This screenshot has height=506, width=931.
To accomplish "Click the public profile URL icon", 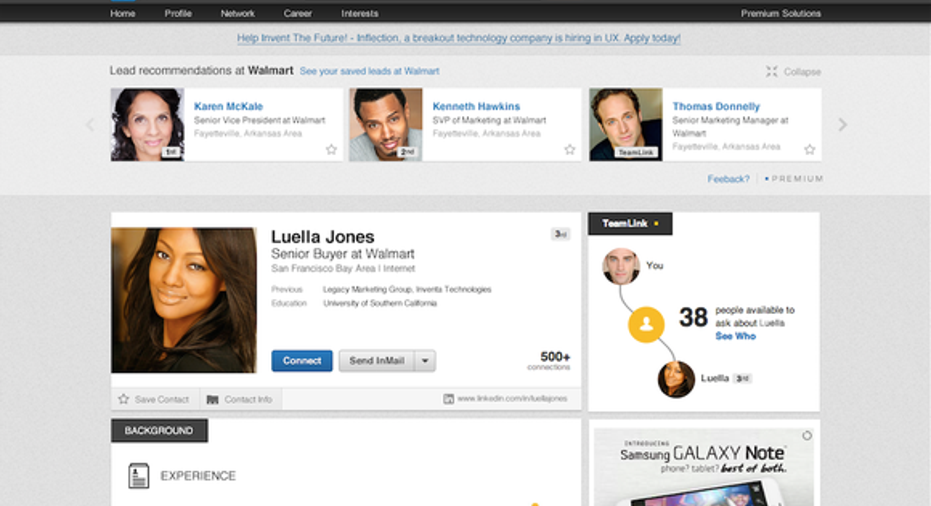I will pos(449,399).
